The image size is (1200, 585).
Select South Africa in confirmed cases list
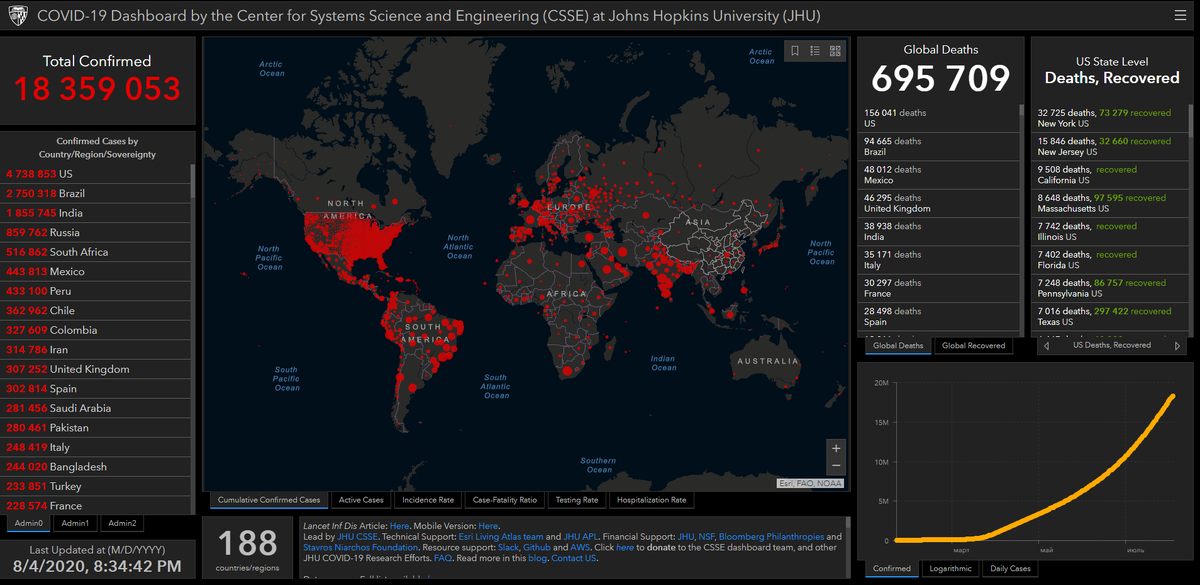coord(96,252)
